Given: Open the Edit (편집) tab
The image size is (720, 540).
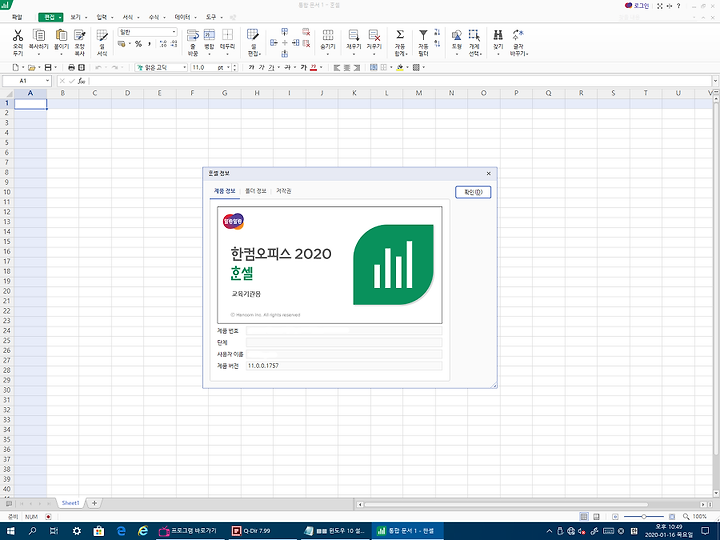Looking at the screenshot, I should tap(50, 17).
